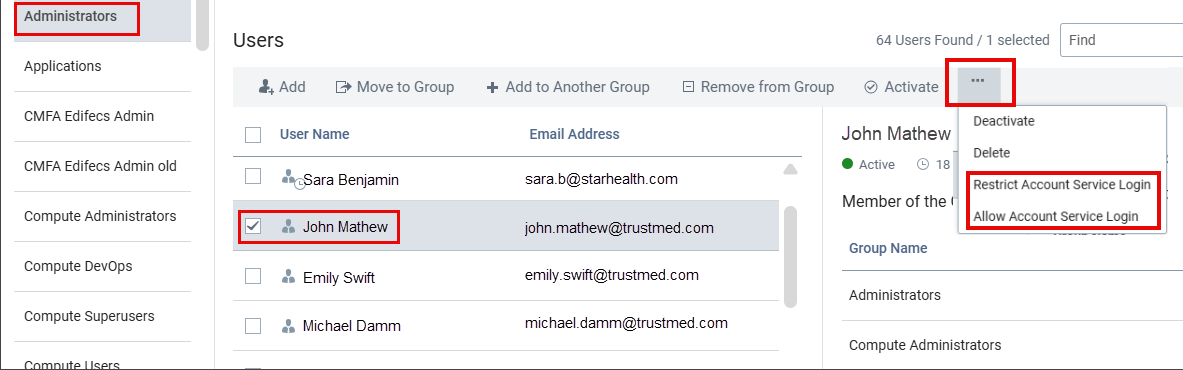The height and width of the screenshot is (370, 1183).
Task: Tick the select-all checkbox in header
Action: (x=254, y=135)
